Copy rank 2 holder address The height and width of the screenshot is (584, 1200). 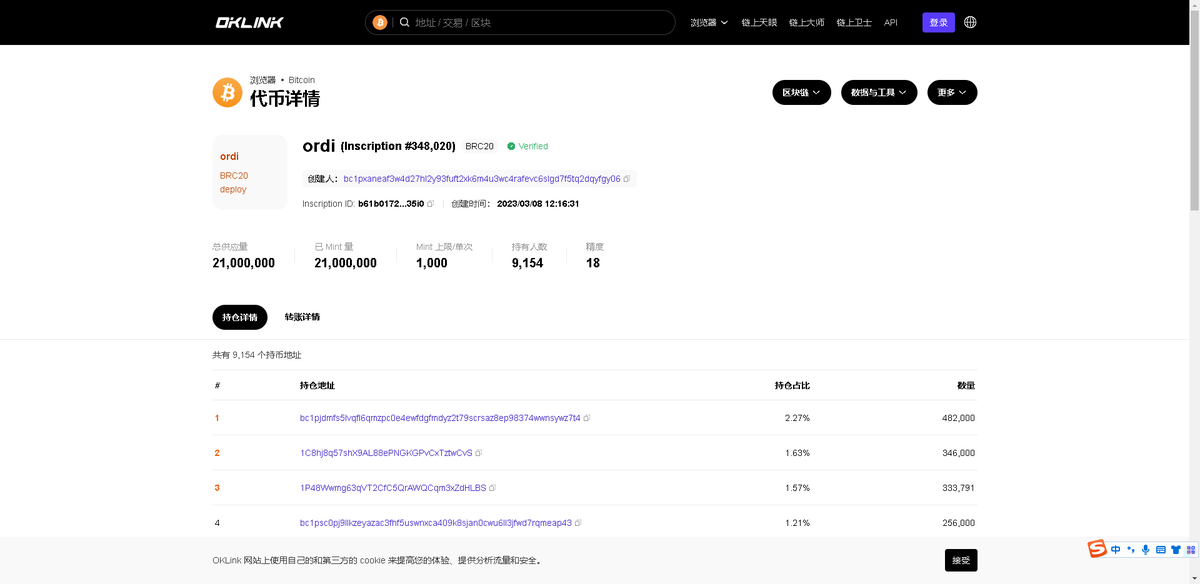click(x=479, y=453)
